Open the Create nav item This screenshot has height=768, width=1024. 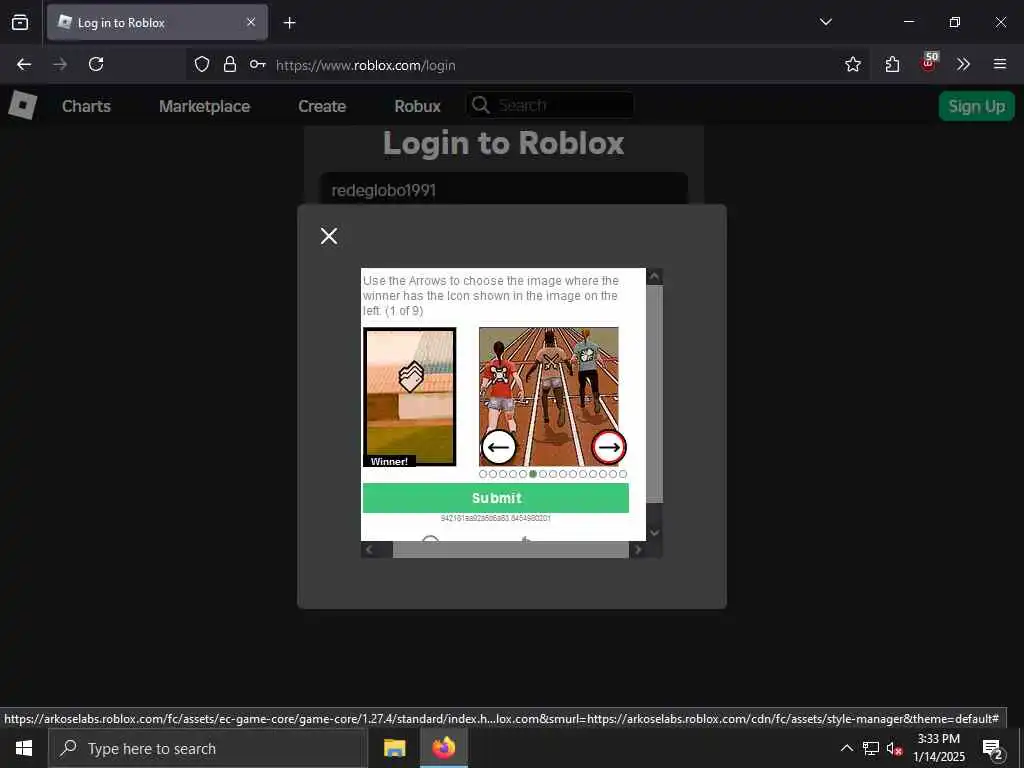click(x=322, y=106)
